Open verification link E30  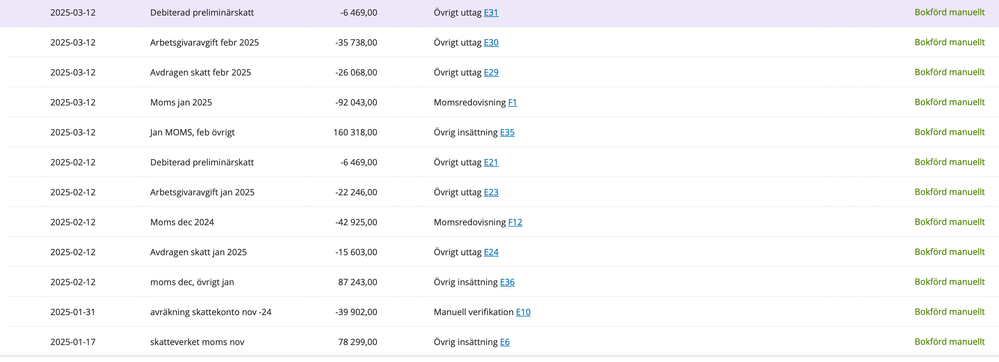click(491, 43)
